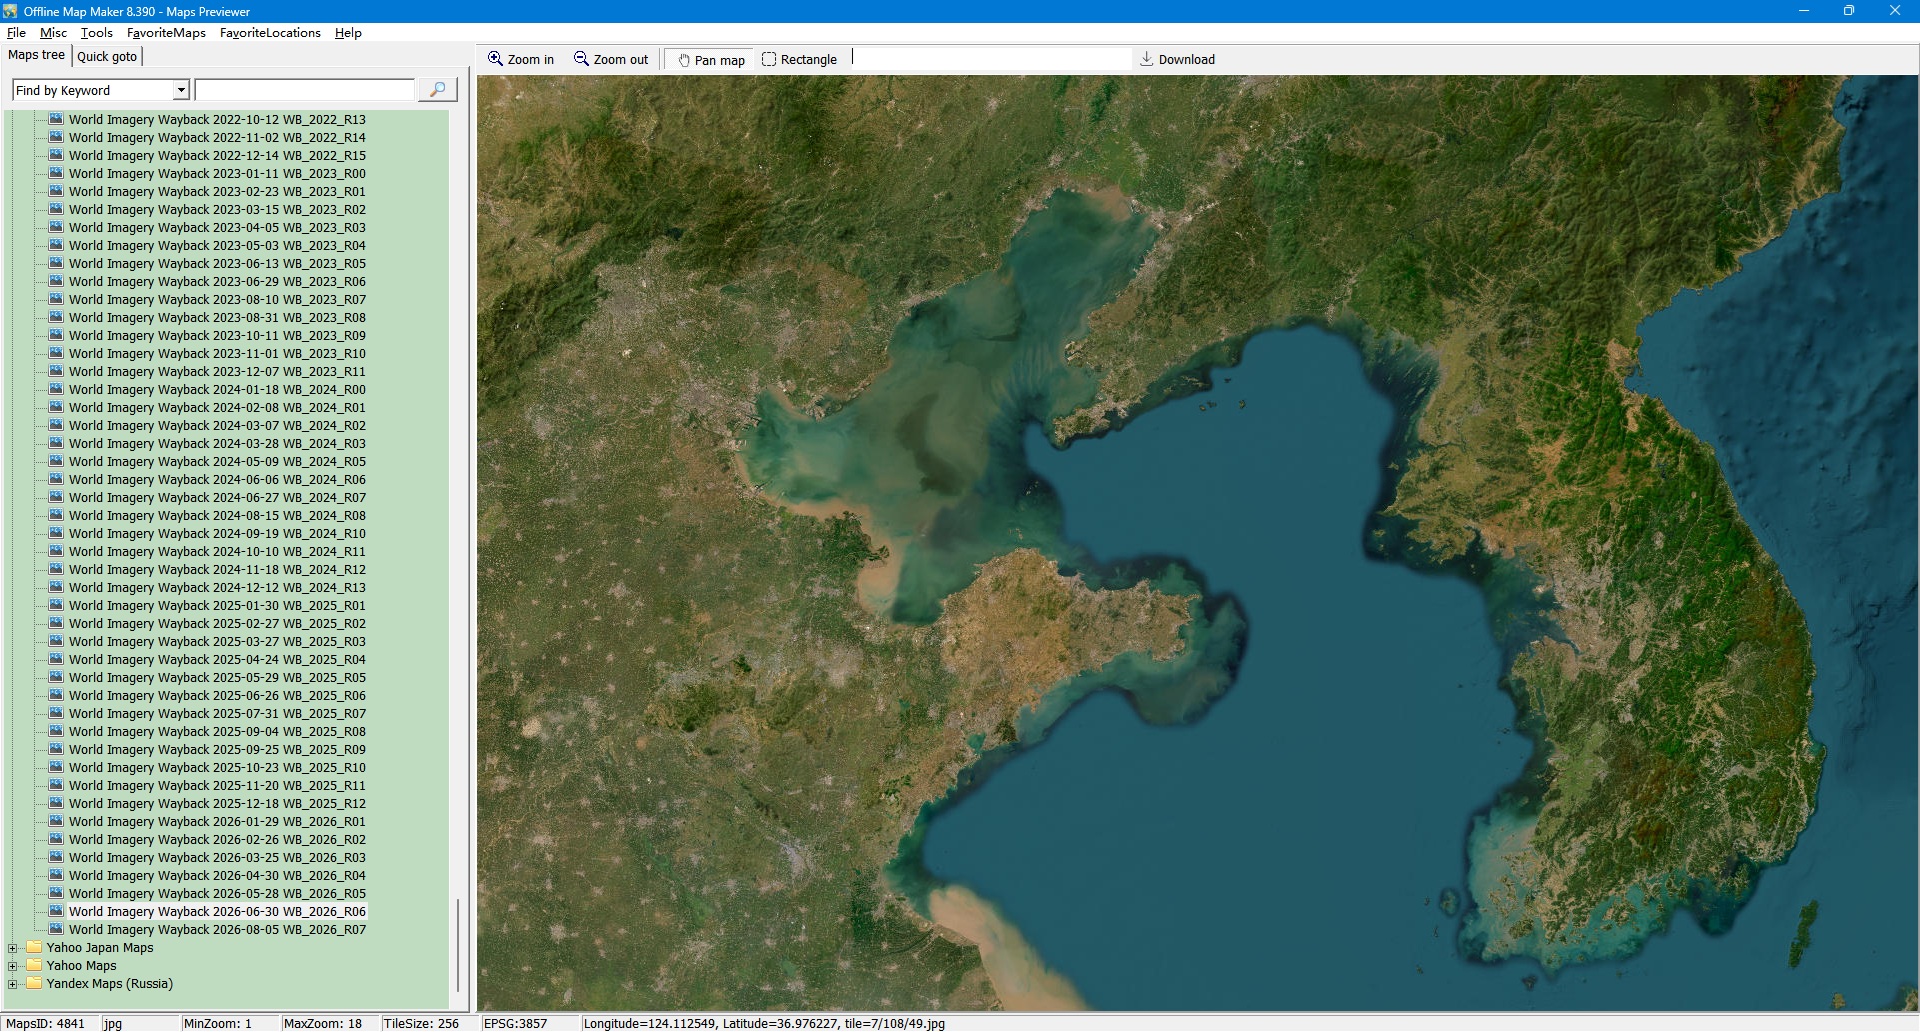The width and height of the screenshot is (1920, 1032).
Task: Click the Zoom in button label
Action: pyautogui.click(x=531, y=60)
